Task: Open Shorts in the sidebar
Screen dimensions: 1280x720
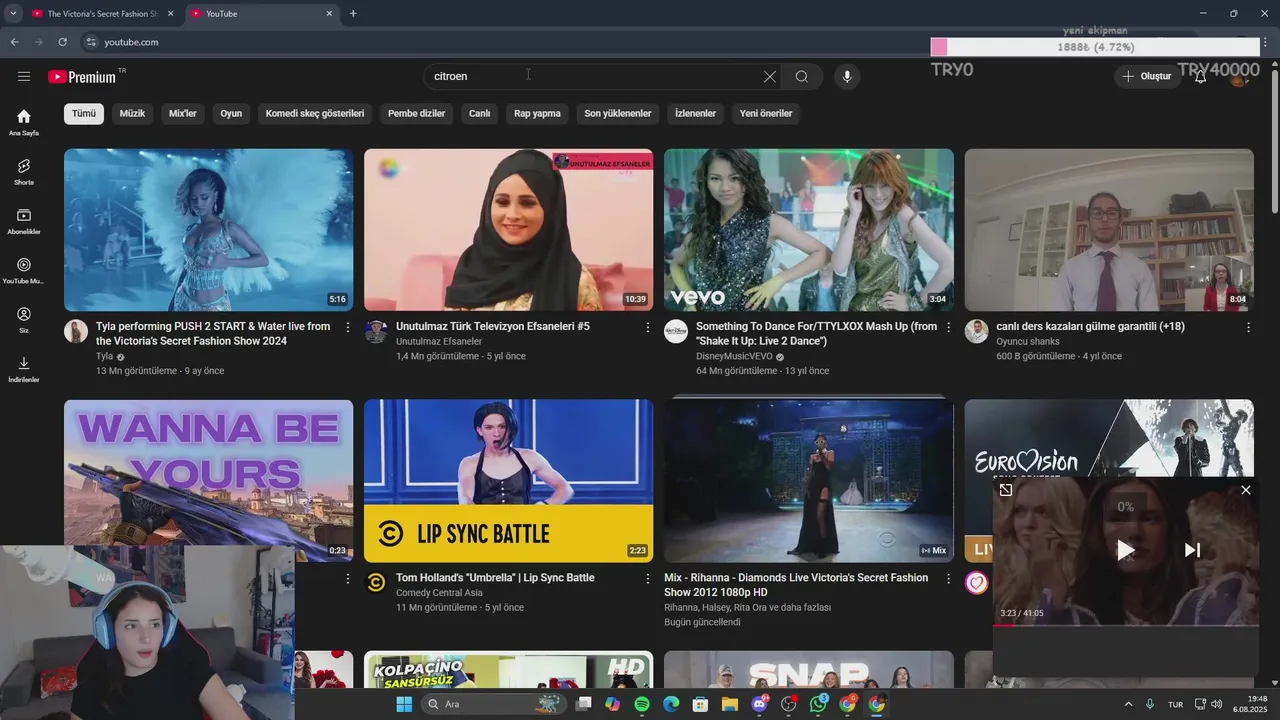Action: point(24,172)
